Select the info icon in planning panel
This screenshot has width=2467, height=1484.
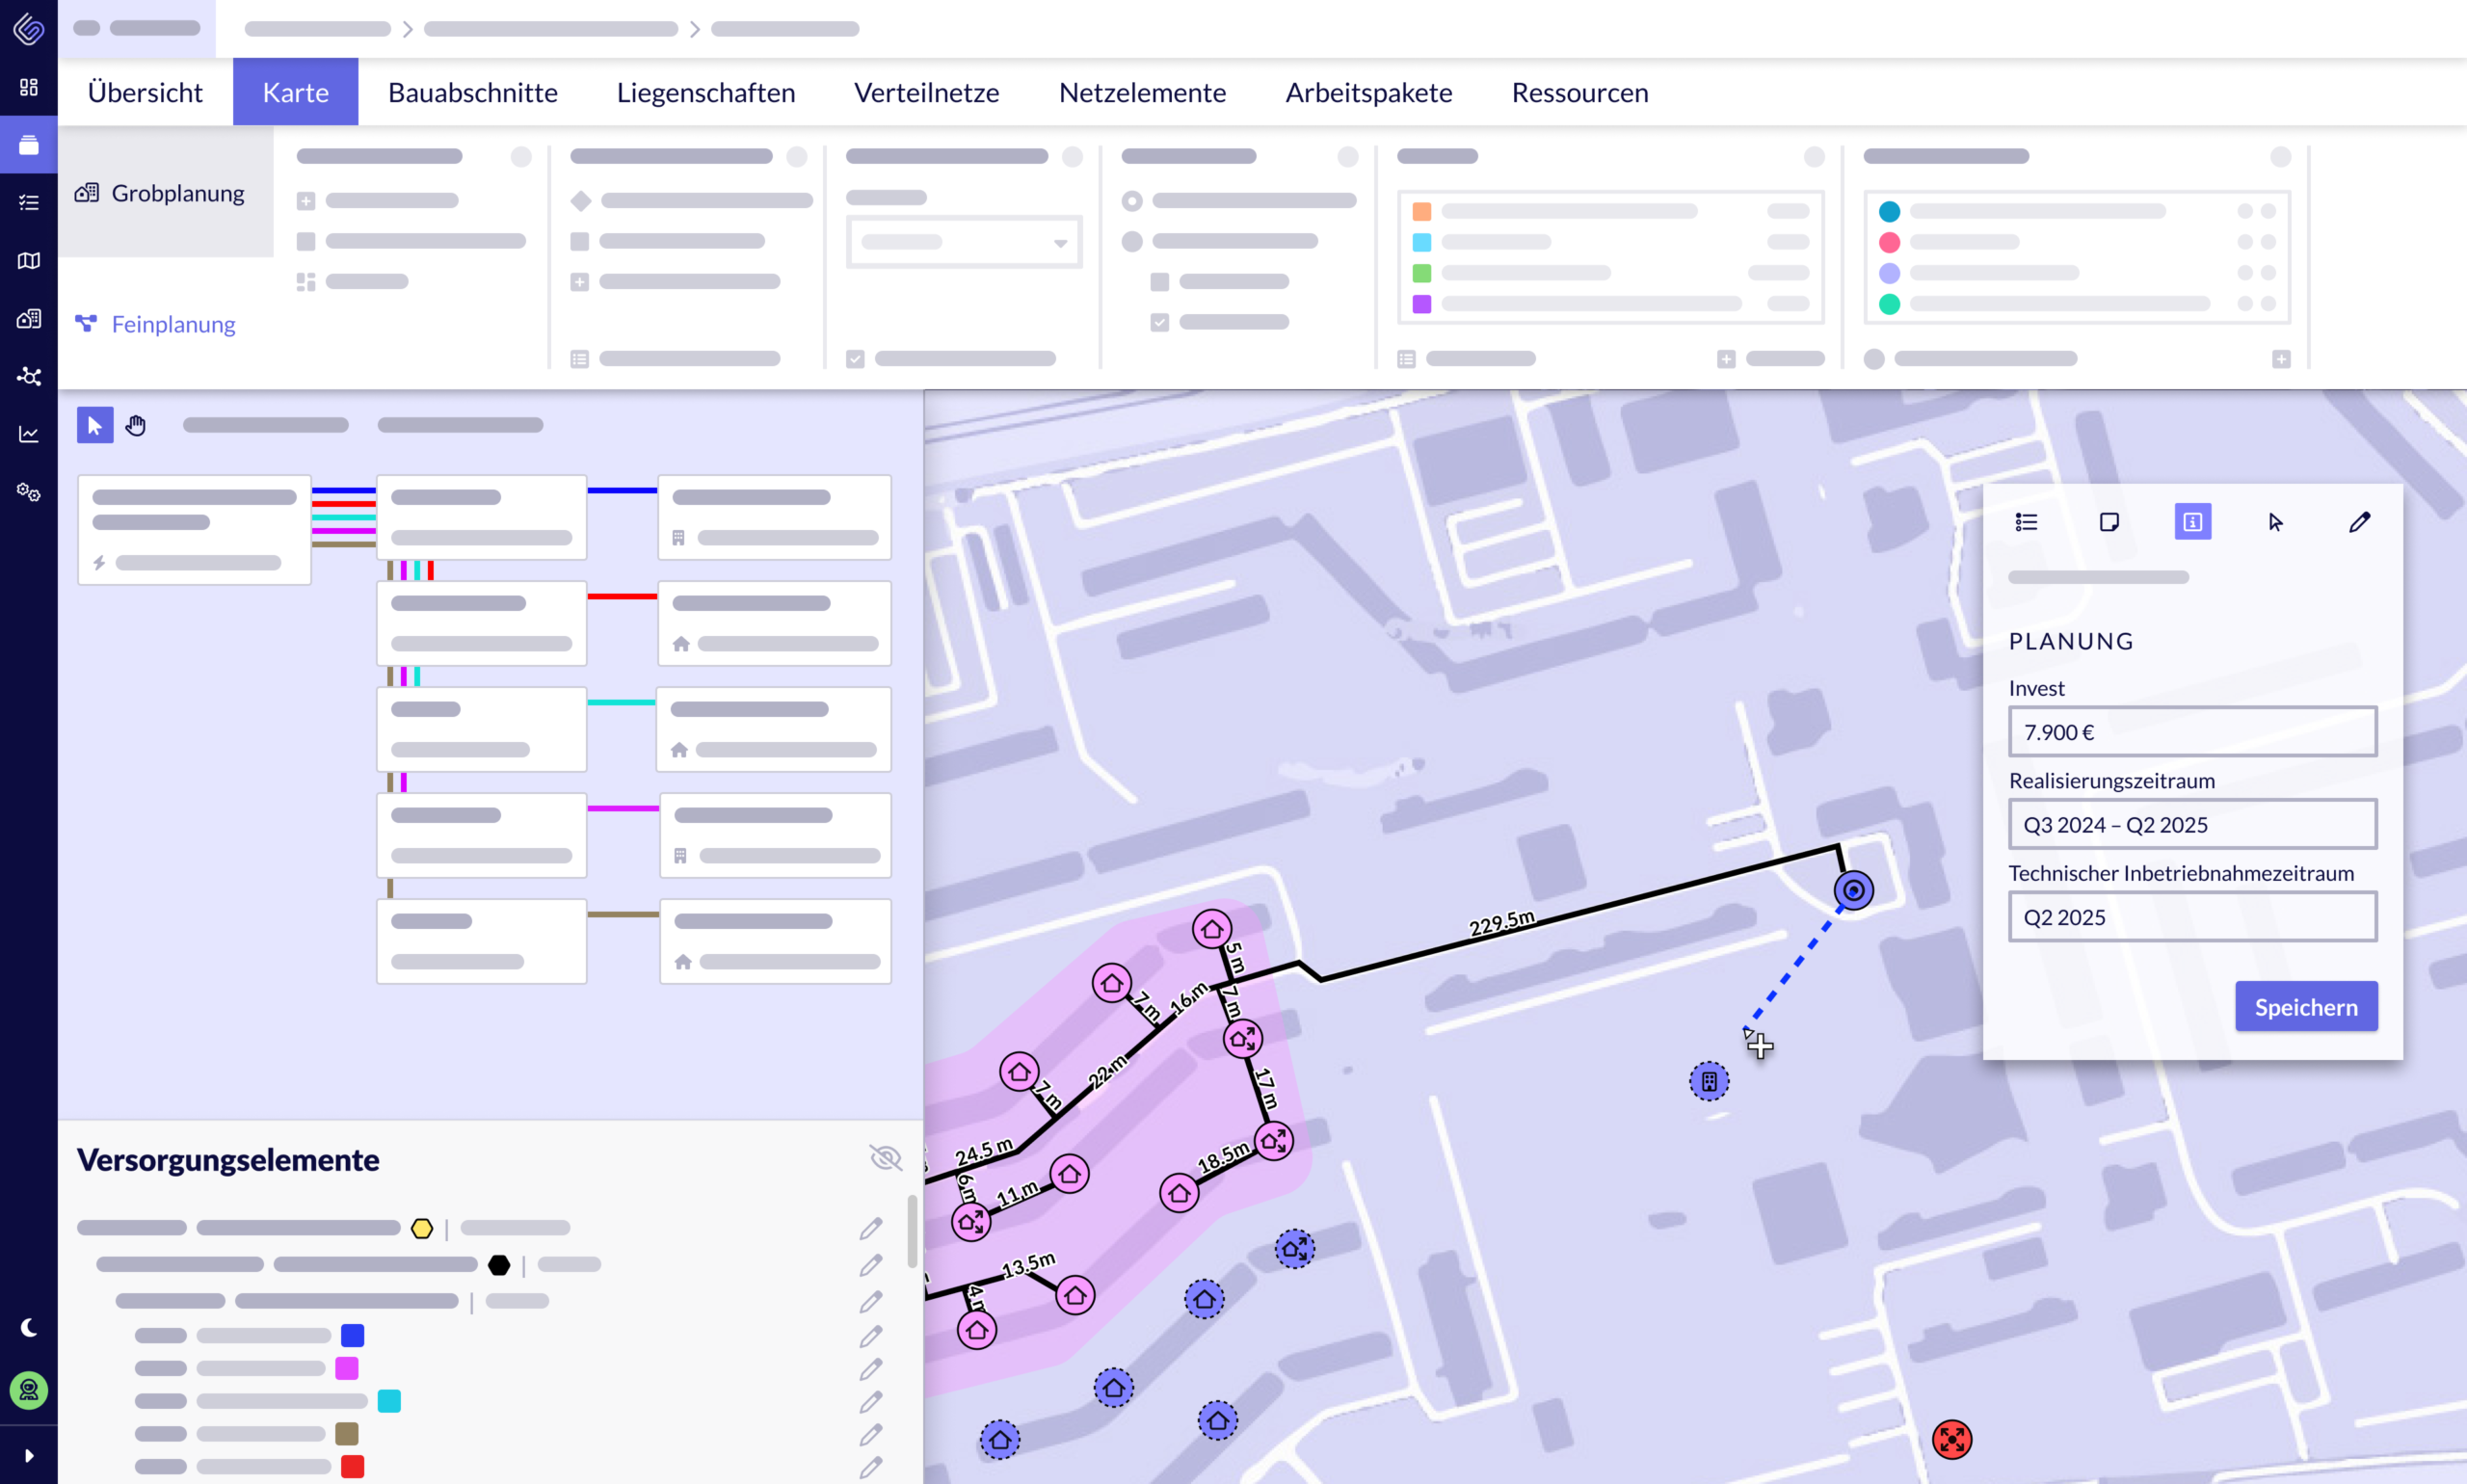(x=2192, y=522)
